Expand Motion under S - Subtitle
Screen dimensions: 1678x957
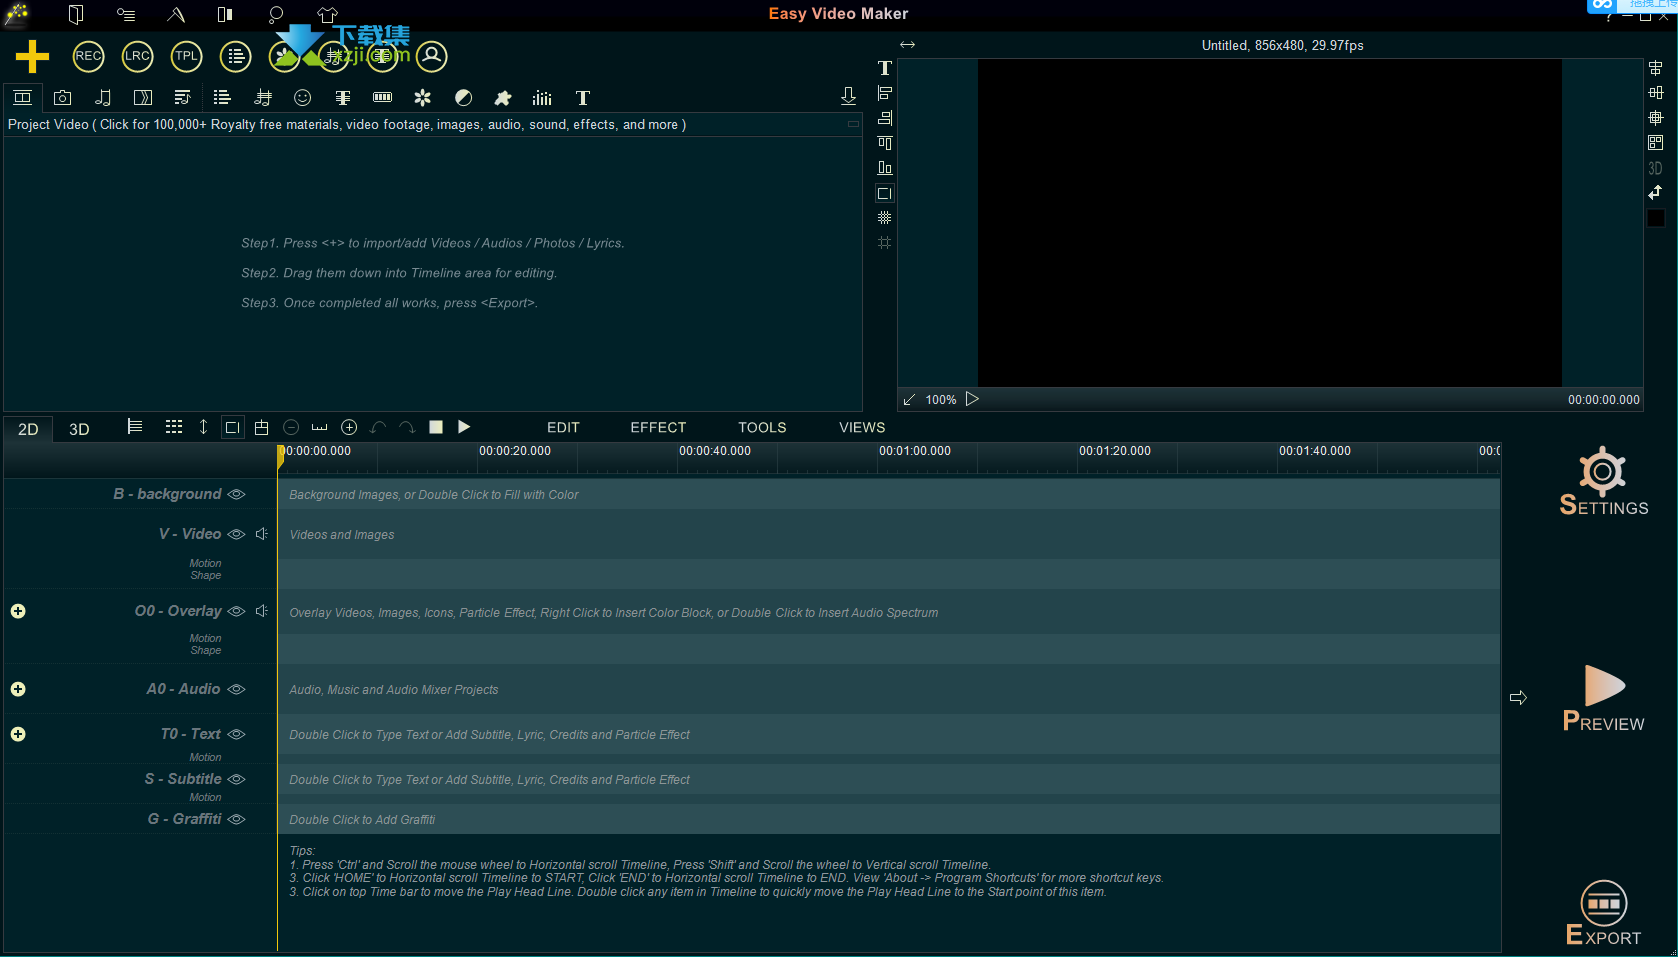(205, 797)
